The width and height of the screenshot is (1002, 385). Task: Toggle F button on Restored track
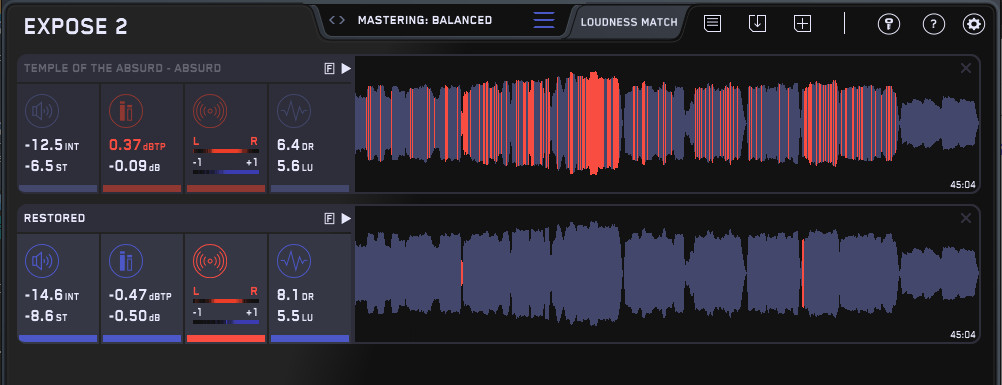pyautogui.click(x=330, y=219)
